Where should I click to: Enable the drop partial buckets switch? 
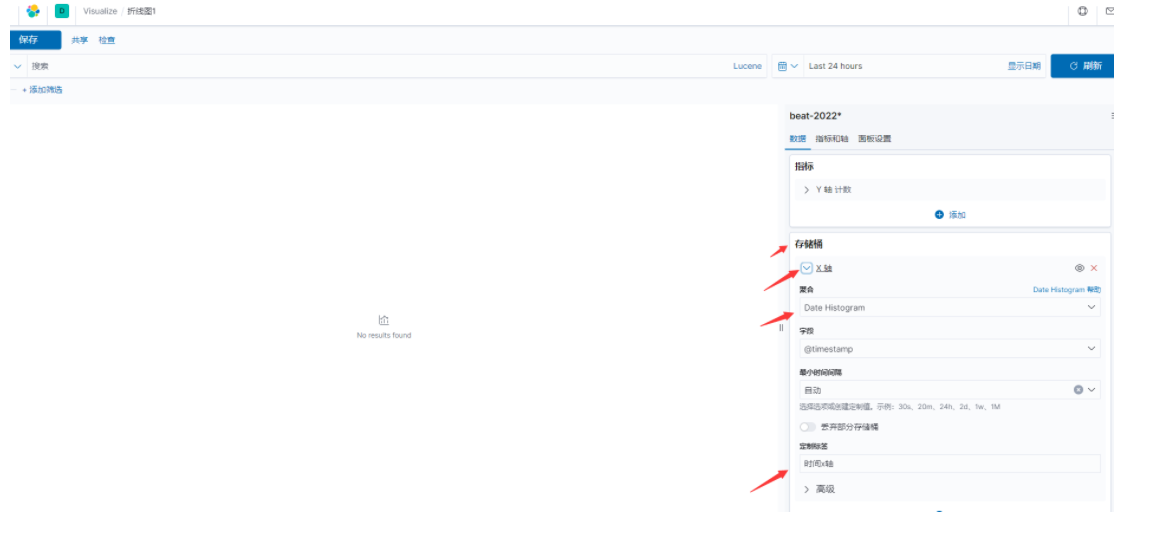click(807, 427)
